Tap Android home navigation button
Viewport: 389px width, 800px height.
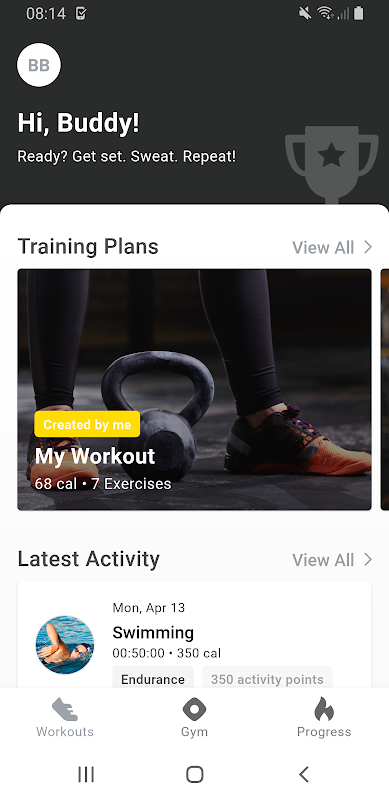click(194, 774)
